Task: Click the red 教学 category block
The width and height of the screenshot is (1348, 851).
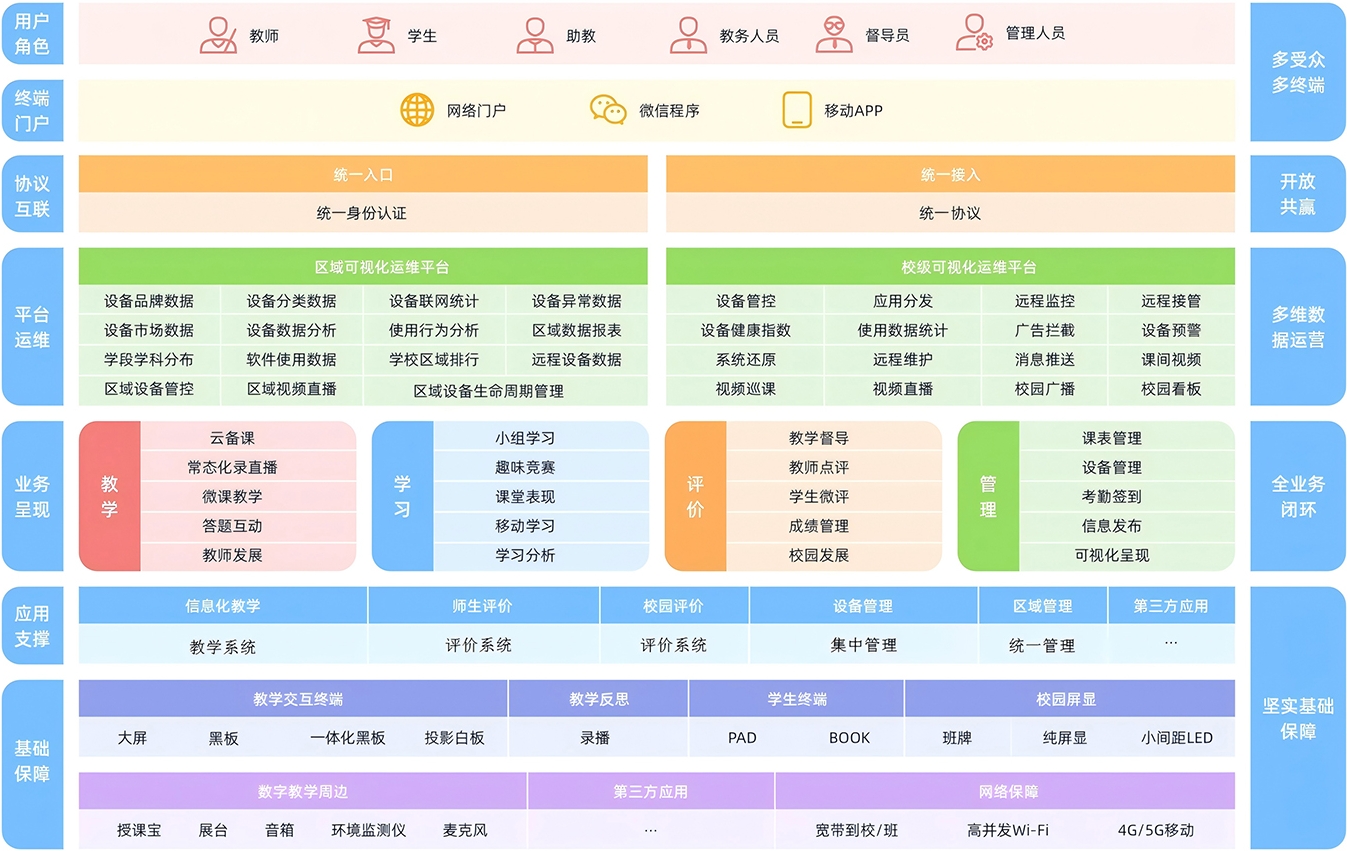Action: point(110,496)
